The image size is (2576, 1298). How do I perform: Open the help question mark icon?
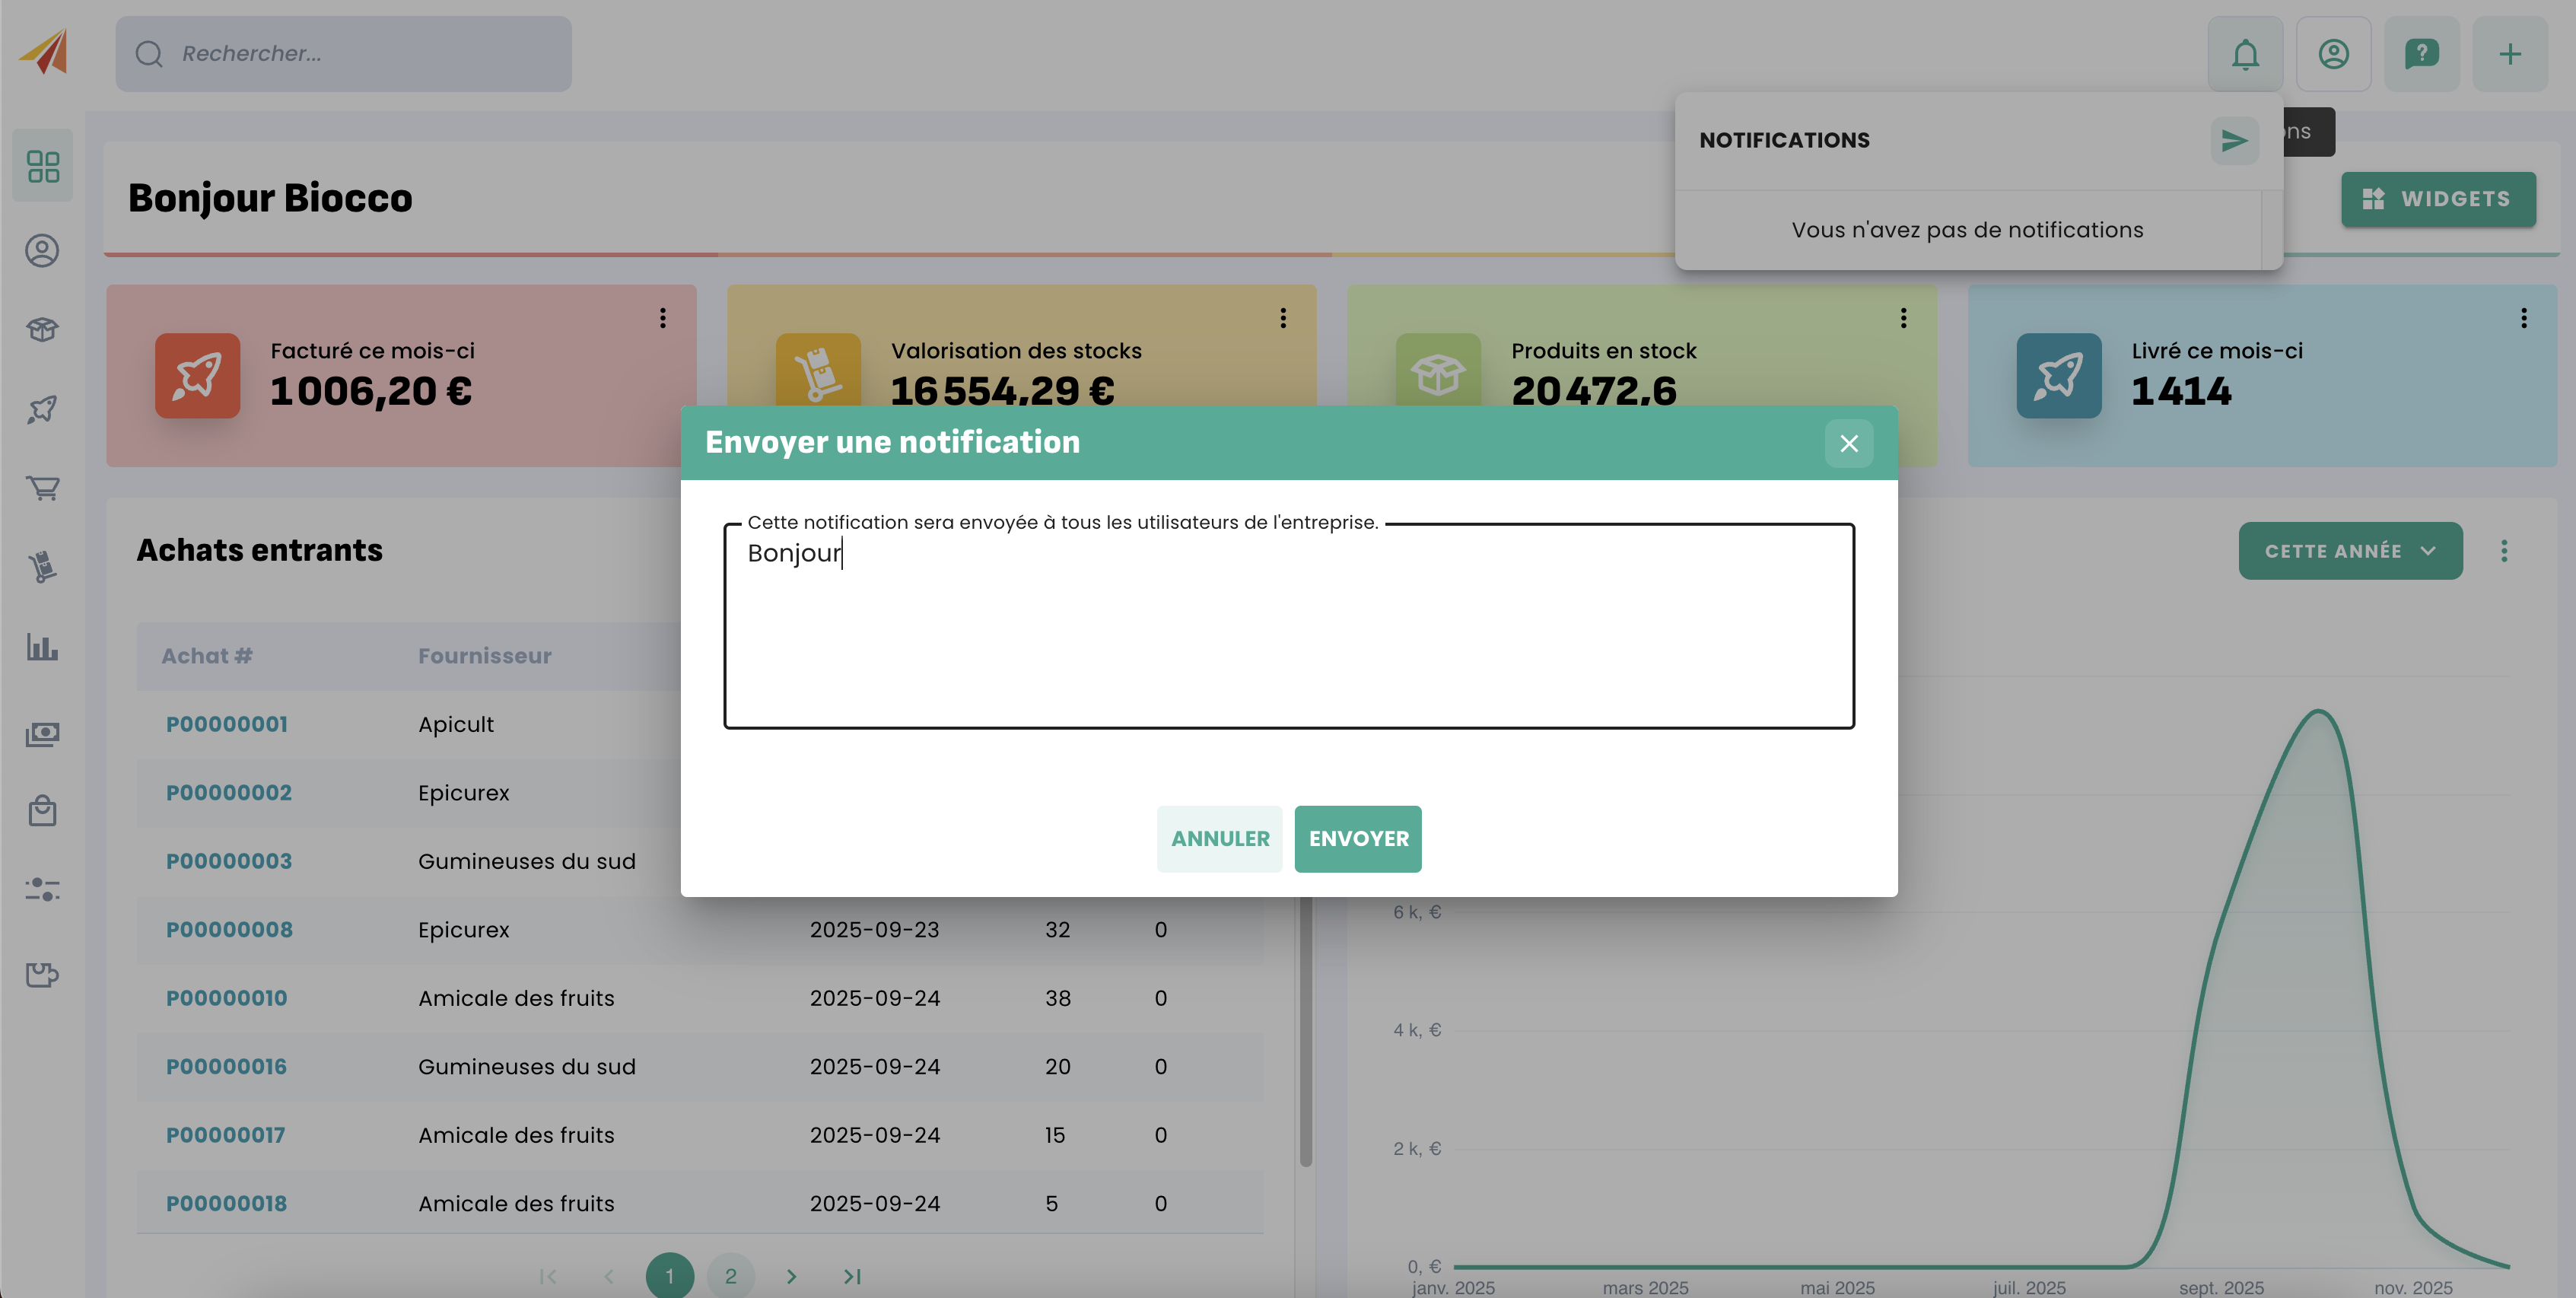coord(2421,54)
